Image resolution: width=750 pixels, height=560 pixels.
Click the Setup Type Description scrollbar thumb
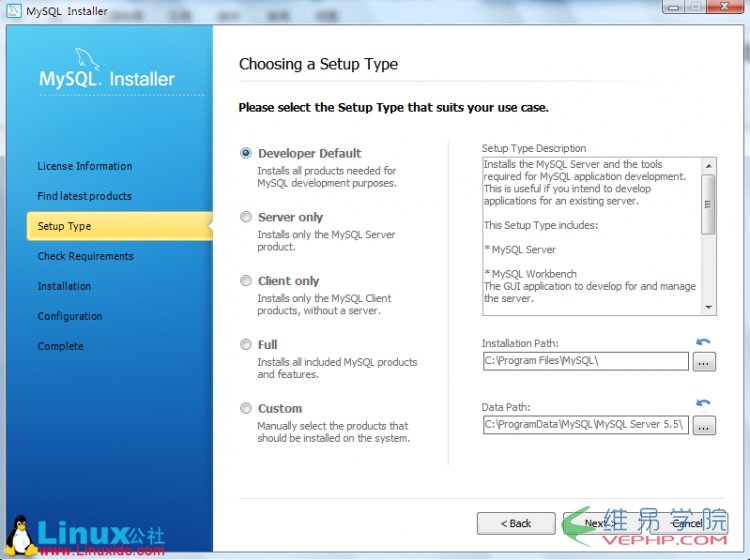click(x=708, y=204)
